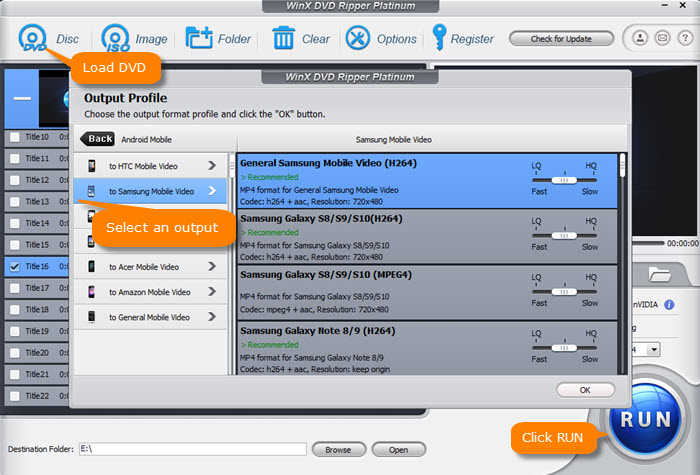The height and width of the screenshot is (475, 700).
Task: Click OK to confirm profile
Action: tap(585, 390)
